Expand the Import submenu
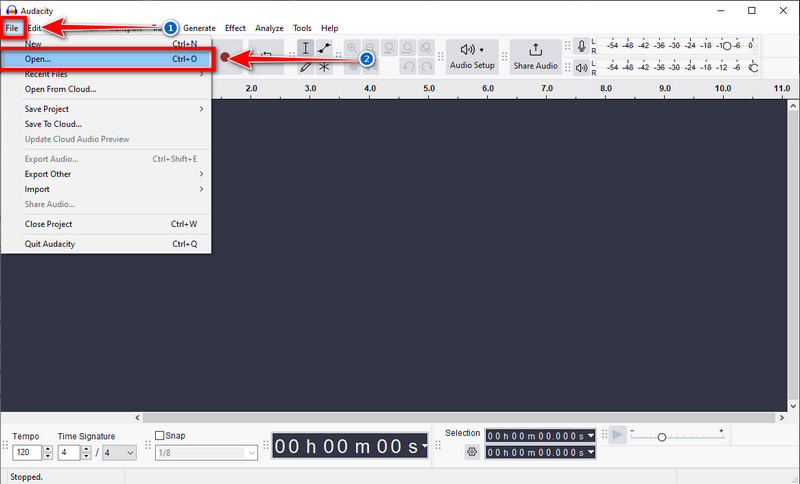This screenshot has height=484, width=800. (106, 189)
